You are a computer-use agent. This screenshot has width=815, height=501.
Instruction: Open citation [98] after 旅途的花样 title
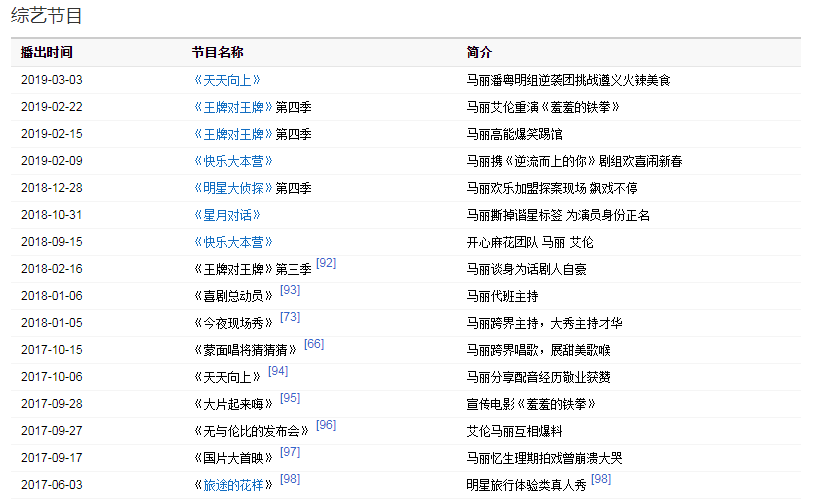(x=290, y=479)
